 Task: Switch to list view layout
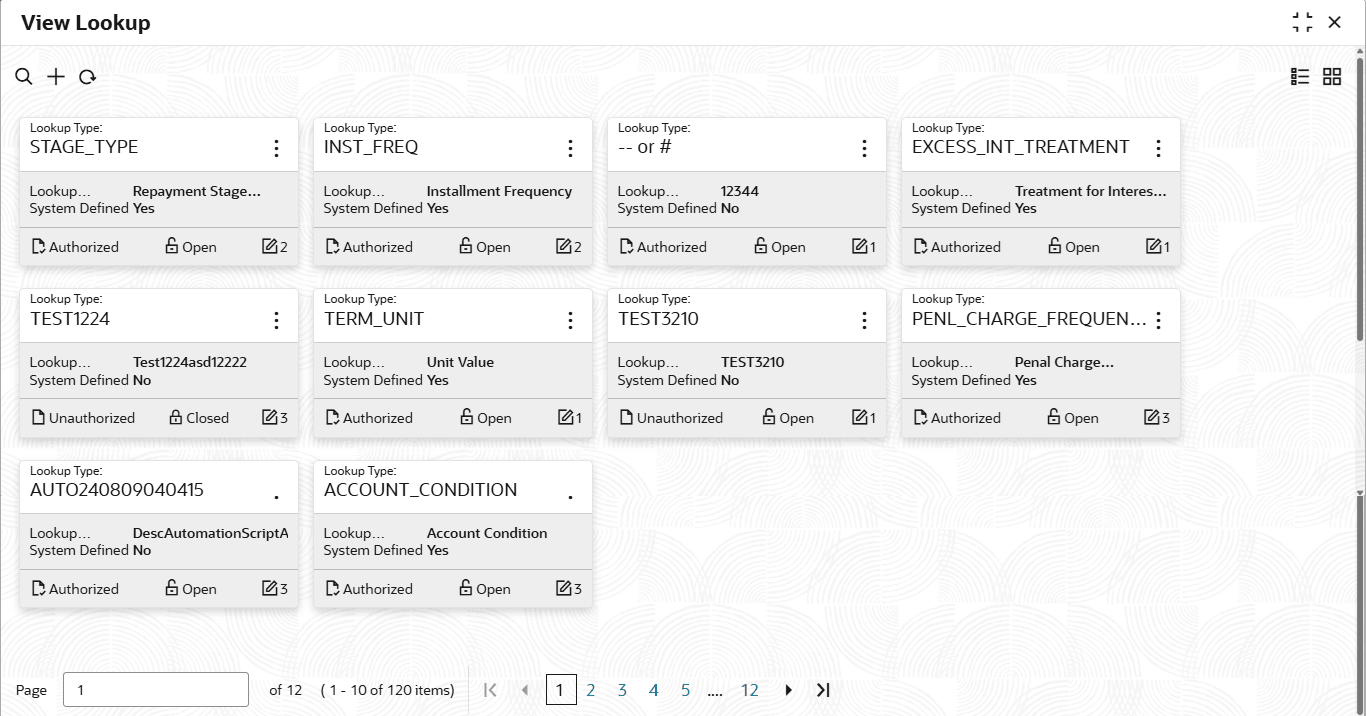click(1300, 77)
